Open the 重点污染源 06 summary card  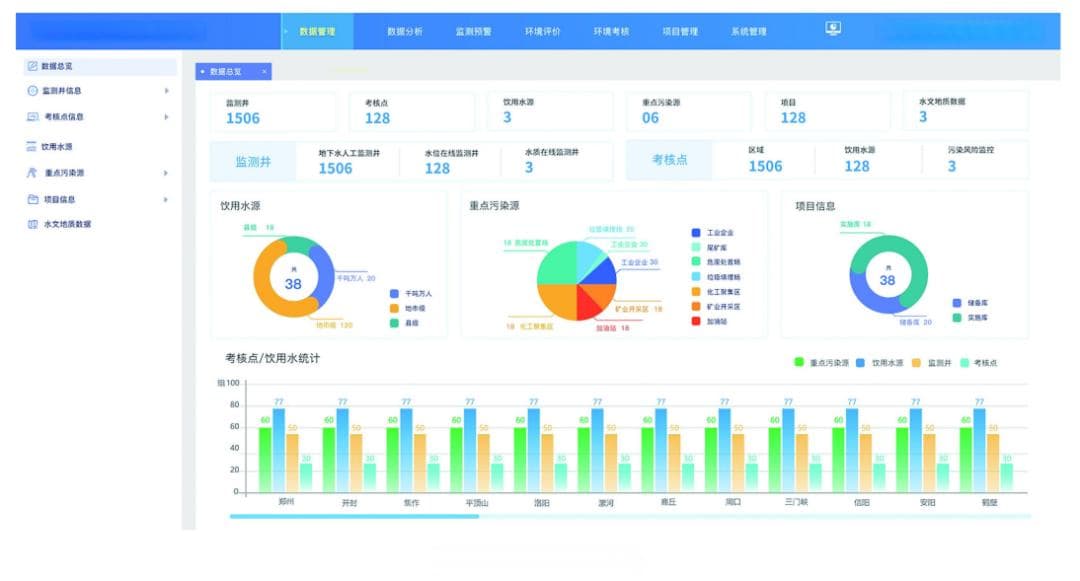pos(688,112)
